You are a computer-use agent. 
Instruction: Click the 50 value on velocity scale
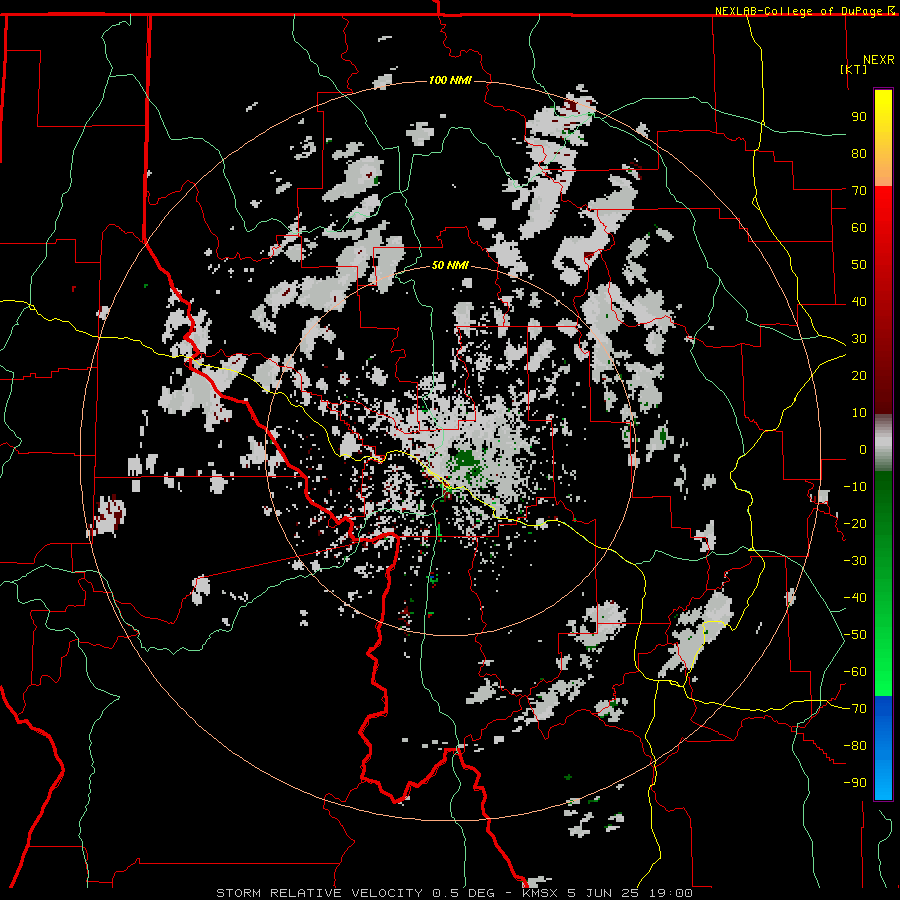[x=859, y=265]
